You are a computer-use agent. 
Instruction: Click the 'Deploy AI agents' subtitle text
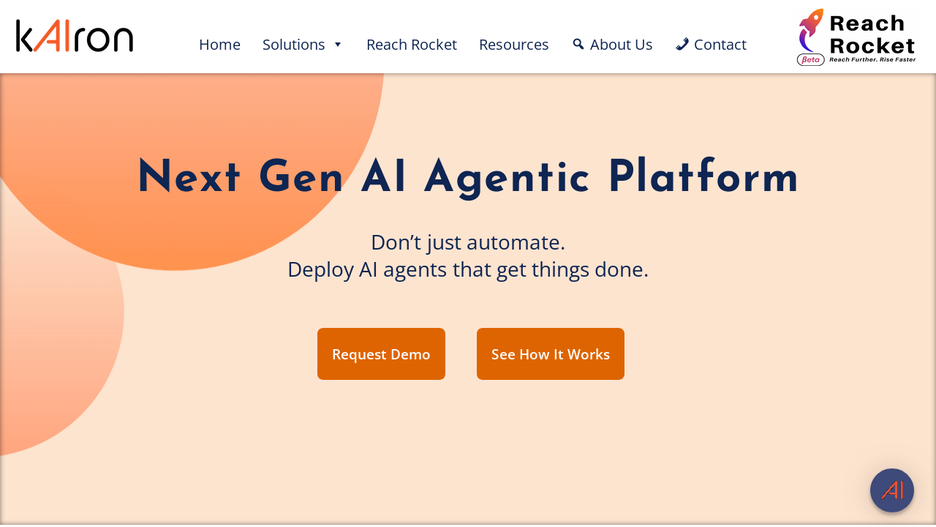pyautogui.click(x=468, y=270)
